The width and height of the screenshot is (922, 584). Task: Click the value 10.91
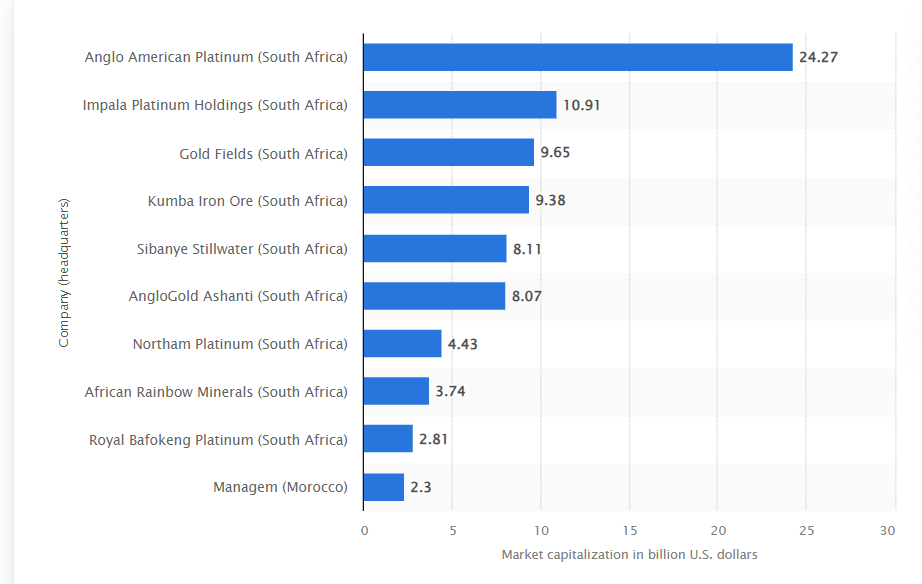582,105
